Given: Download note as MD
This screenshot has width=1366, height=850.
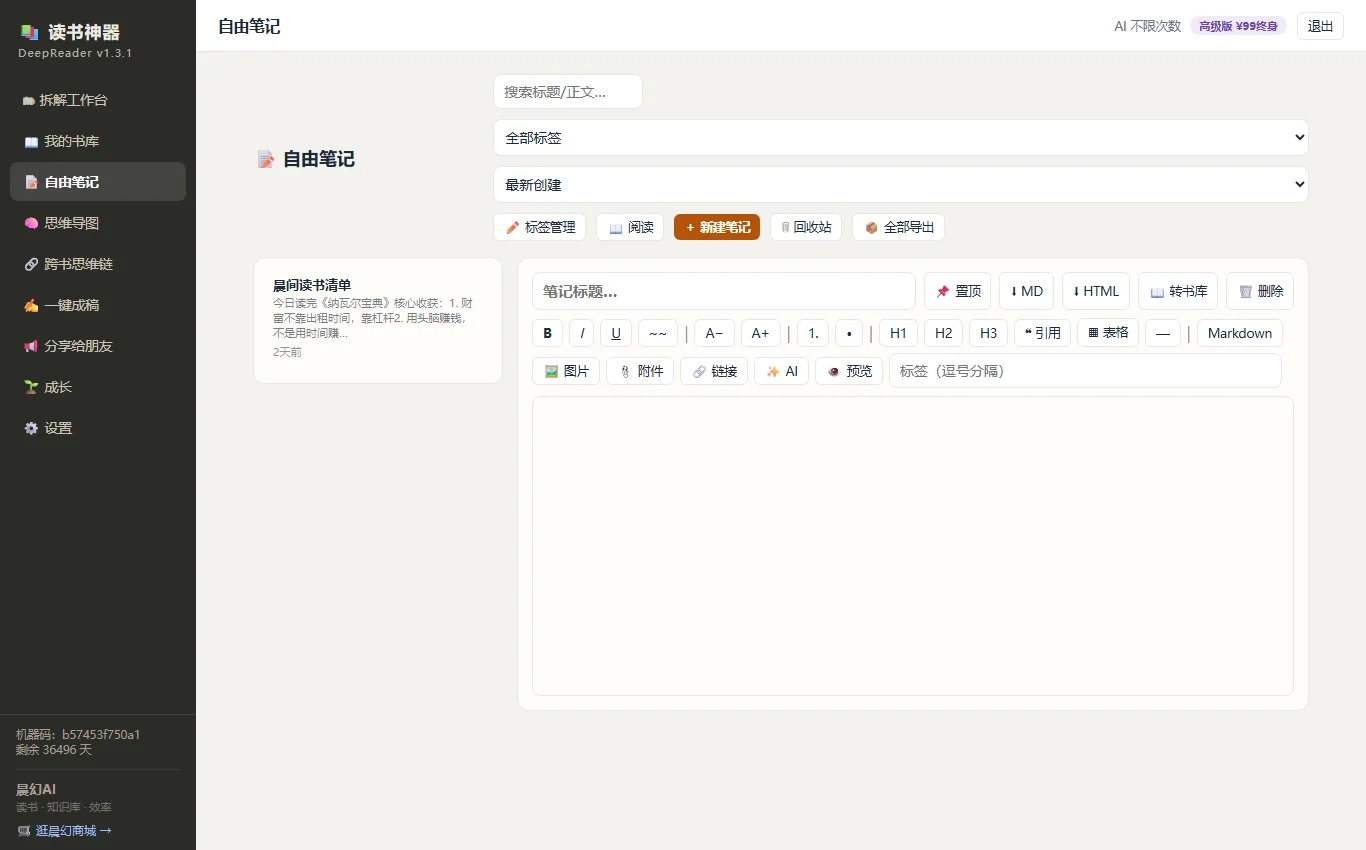Looking at the screenshot, I should [1026, 291].
